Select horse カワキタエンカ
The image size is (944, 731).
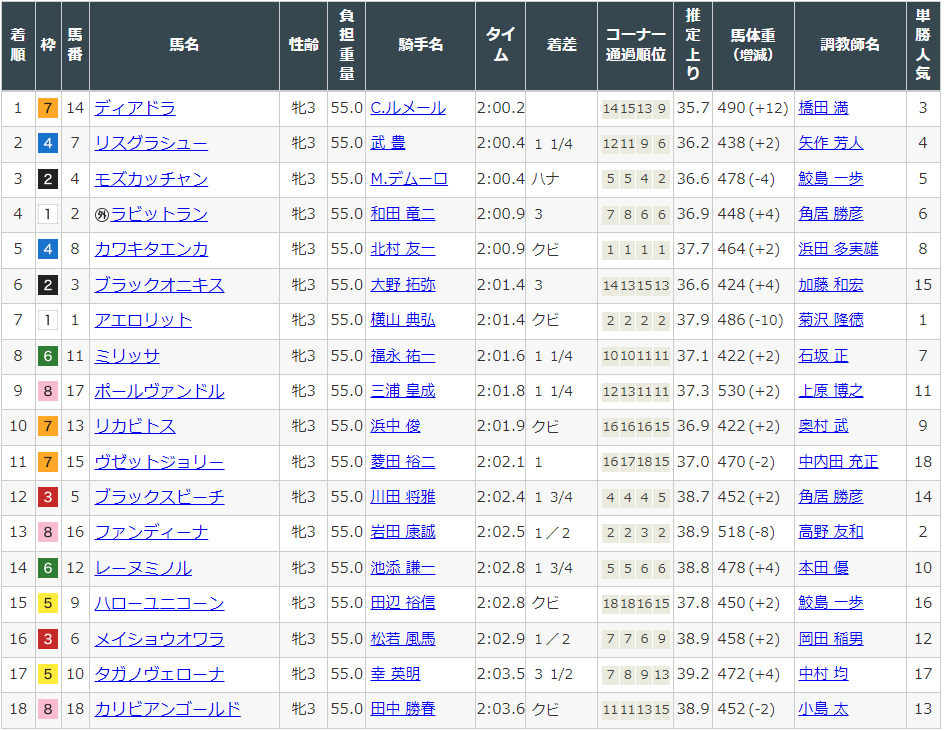coord(151,249)
